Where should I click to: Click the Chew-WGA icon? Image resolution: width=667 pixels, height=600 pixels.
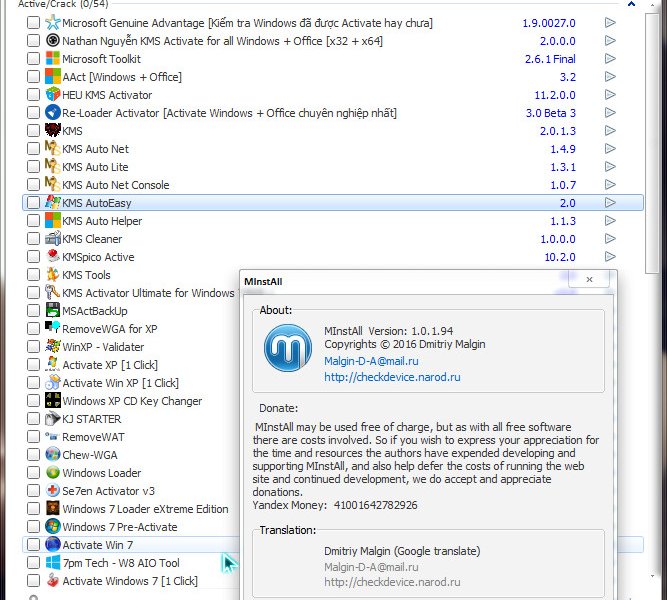pyautogui.click(x=53, y=454)
